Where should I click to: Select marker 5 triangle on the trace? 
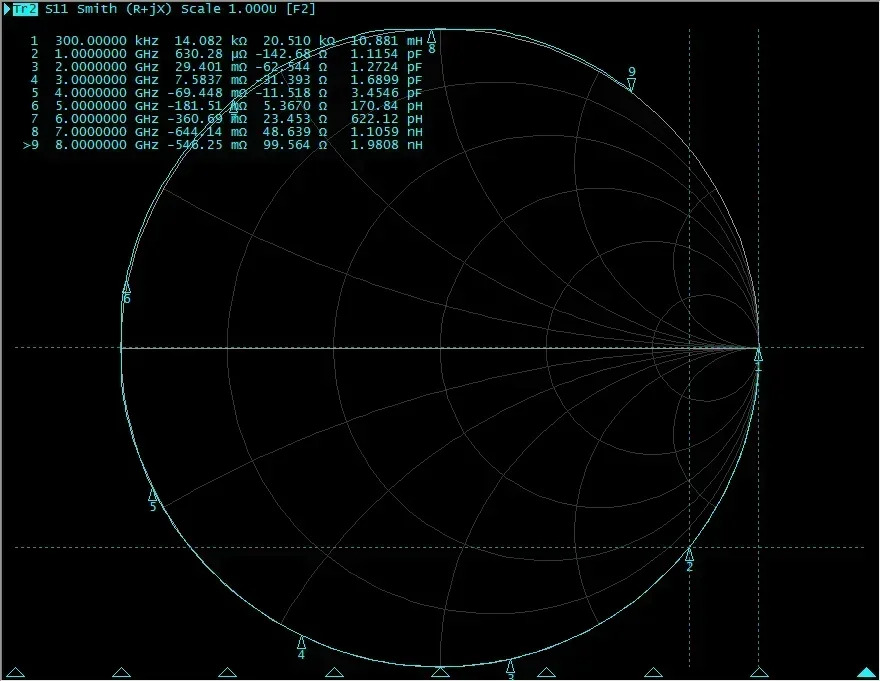coord(152,495)
